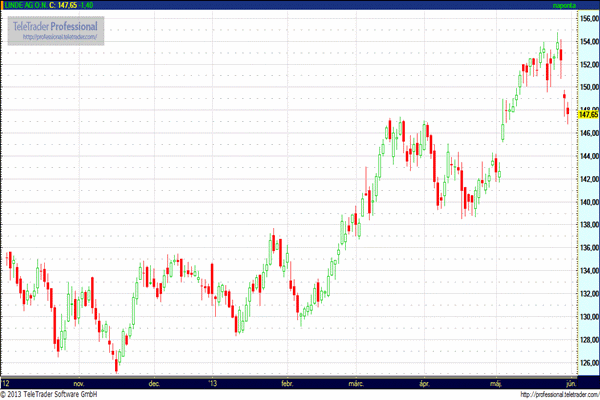Open the professional.teletrader.com link under logo
The image size is (600, 400).
(56, 37)
